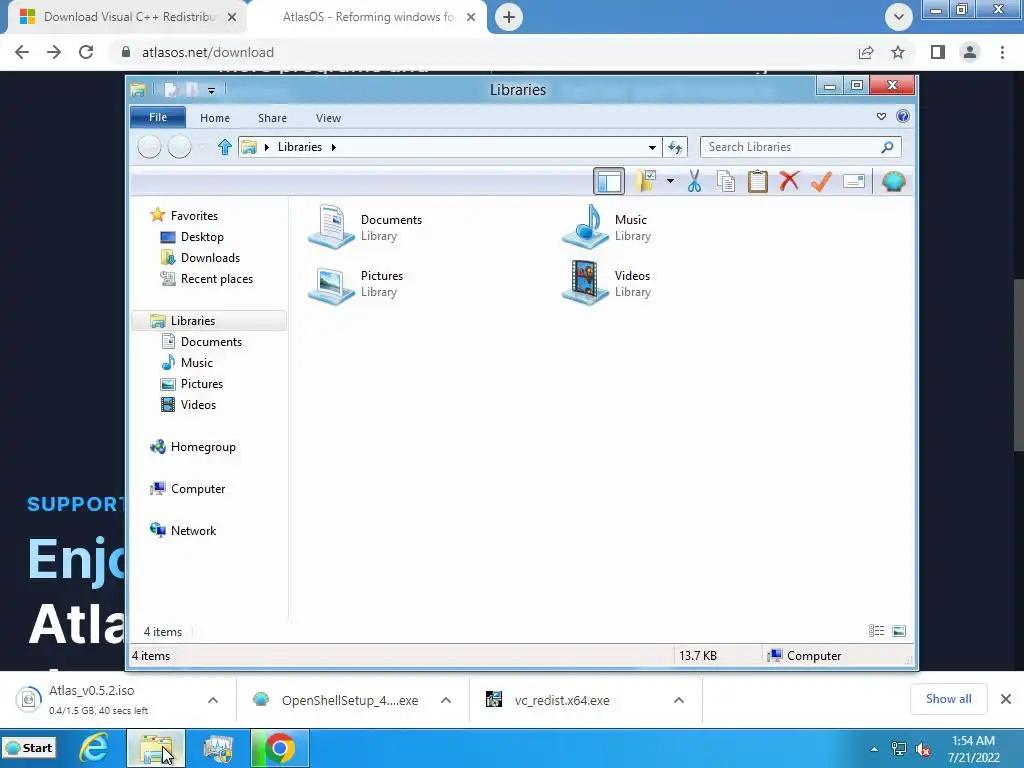Open Internet Explorer from taskbar
1024x768 pixels.
click(x=93, y=748)
